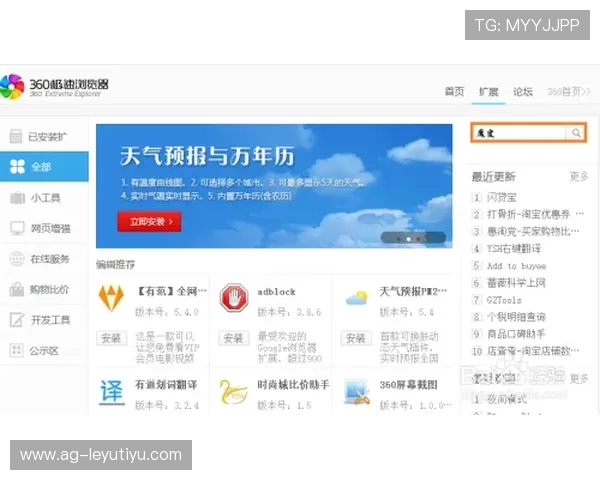Image resolution: width=600 pixels, height=480 pixels.
Task: Click 版本号: 3.8.6 under adblock
Action: 289,312
